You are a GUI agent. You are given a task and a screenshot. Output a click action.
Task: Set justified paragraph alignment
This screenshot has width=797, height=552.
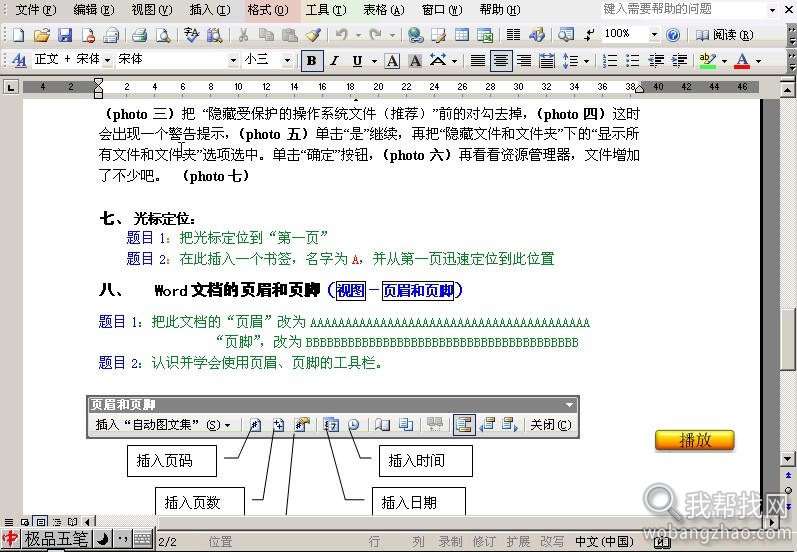(477, 61)
